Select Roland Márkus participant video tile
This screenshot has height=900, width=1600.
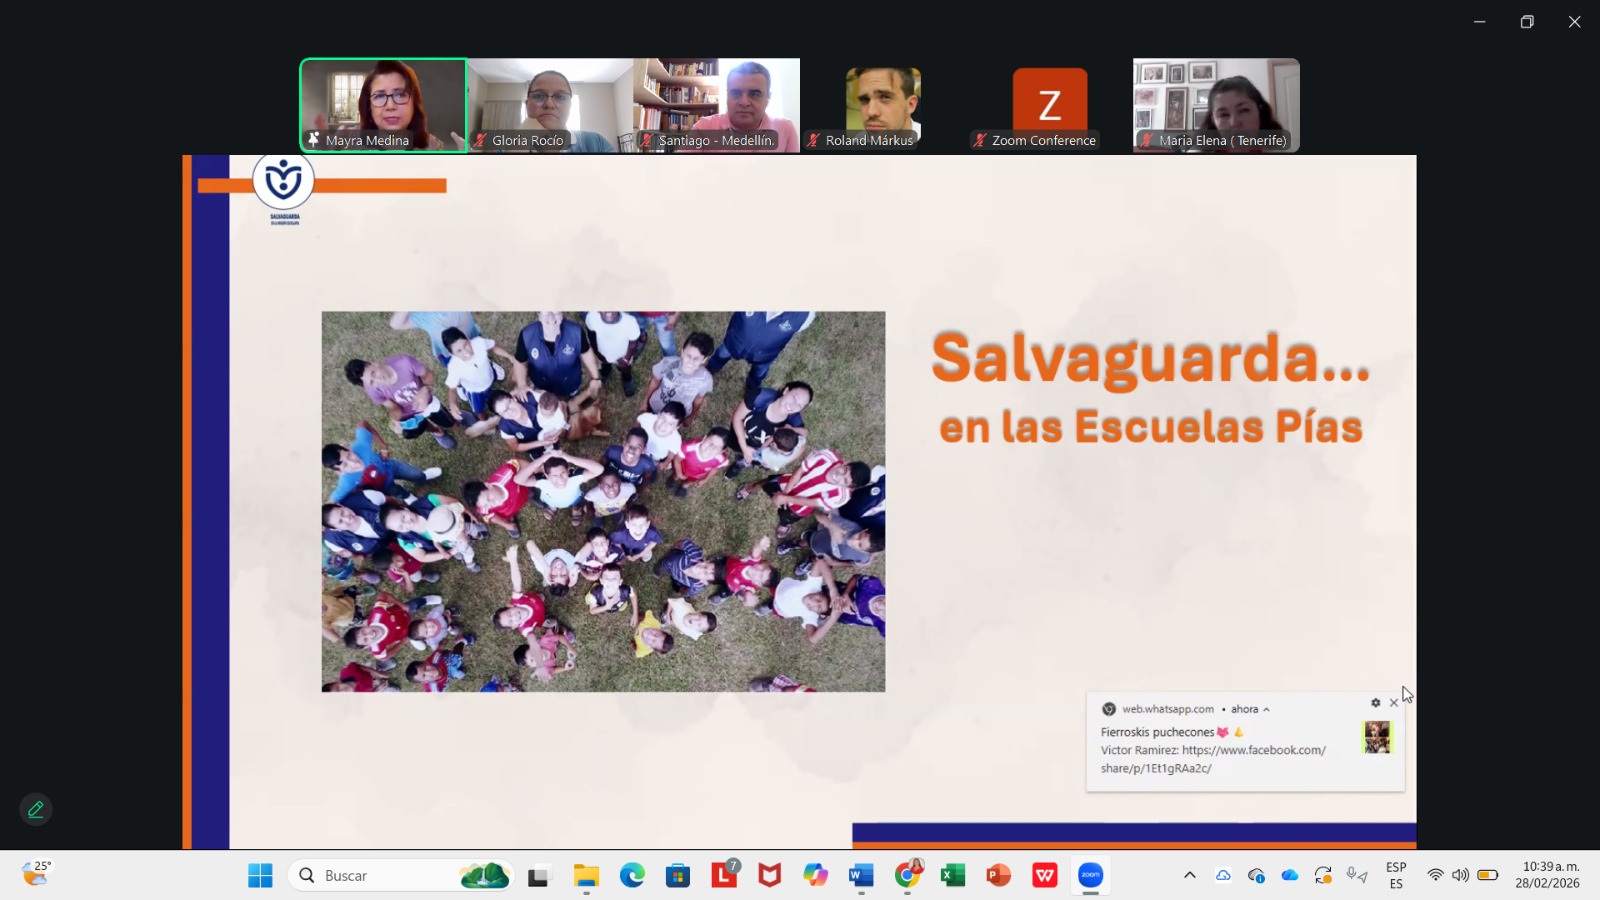point(883,105)
